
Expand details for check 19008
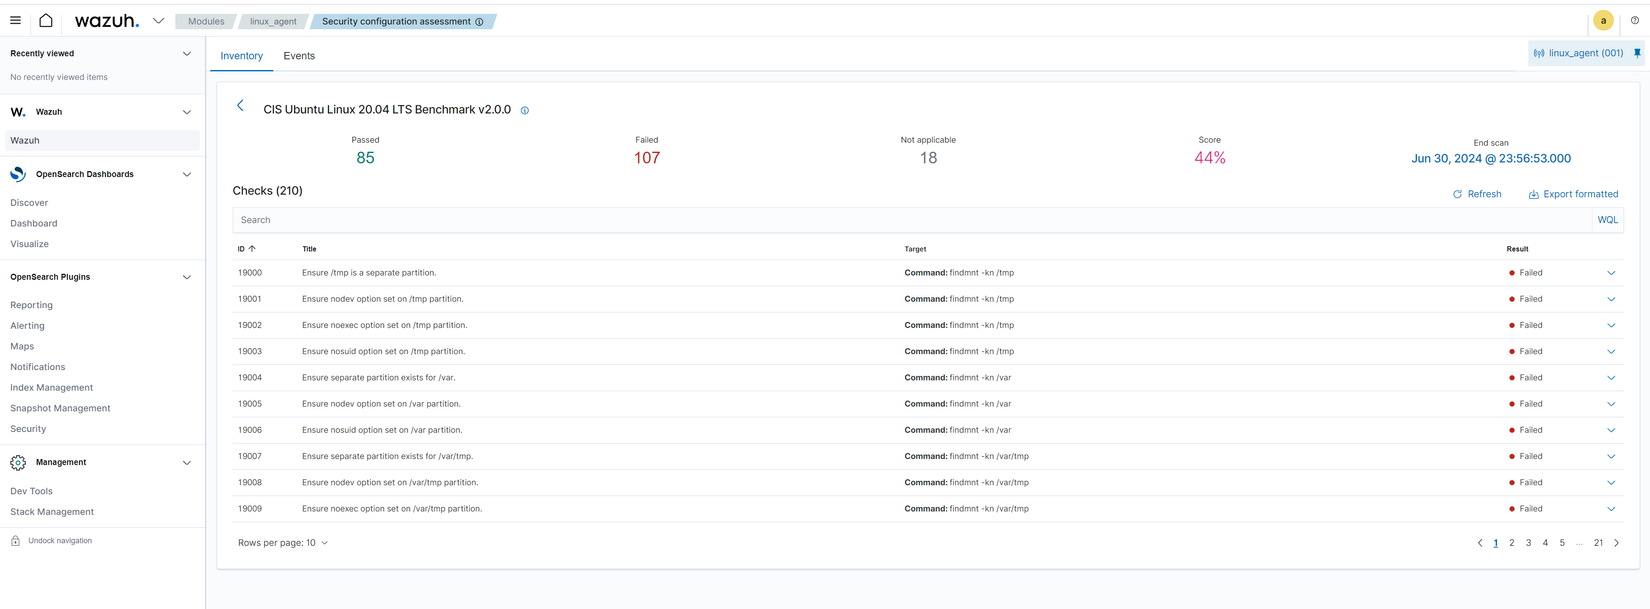point(1611,483)
